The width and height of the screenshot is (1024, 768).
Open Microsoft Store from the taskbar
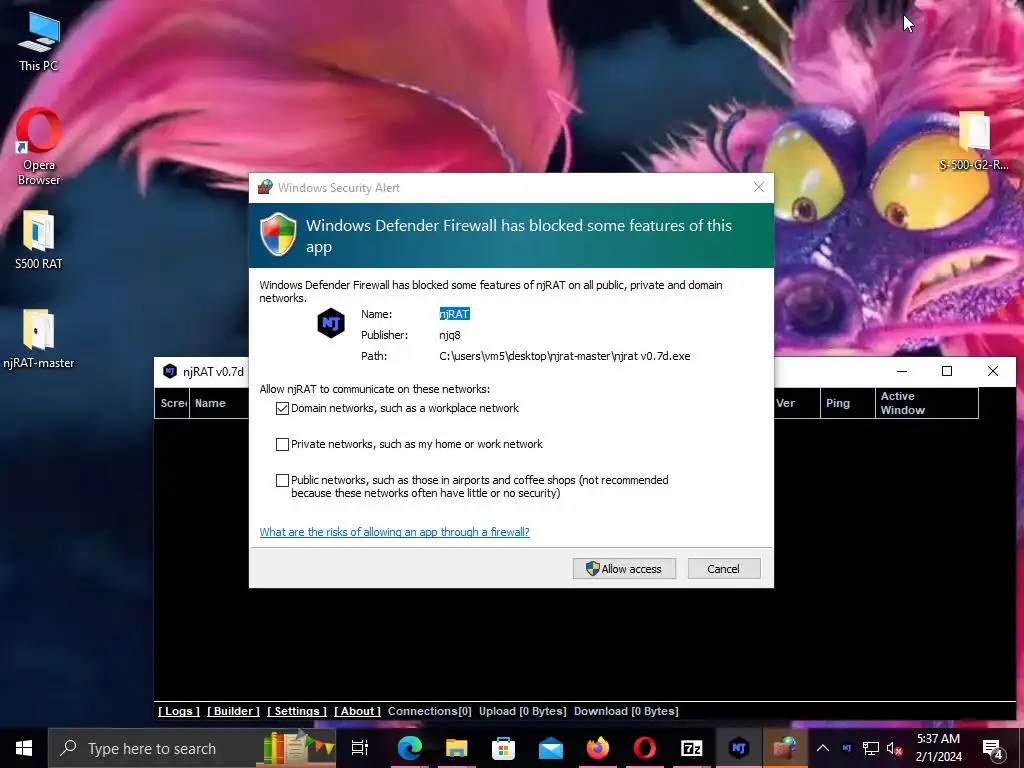pos(504,748)
